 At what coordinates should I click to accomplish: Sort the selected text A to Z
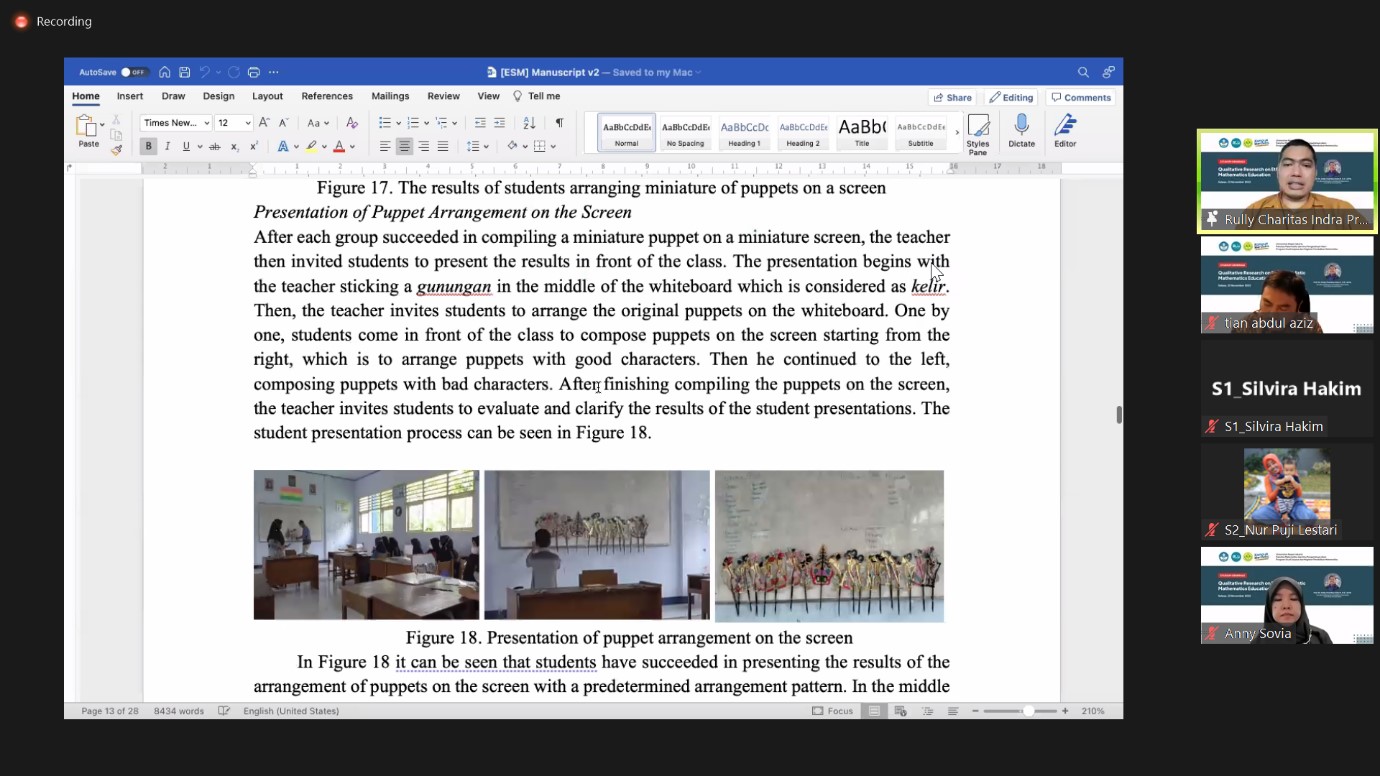529,123
